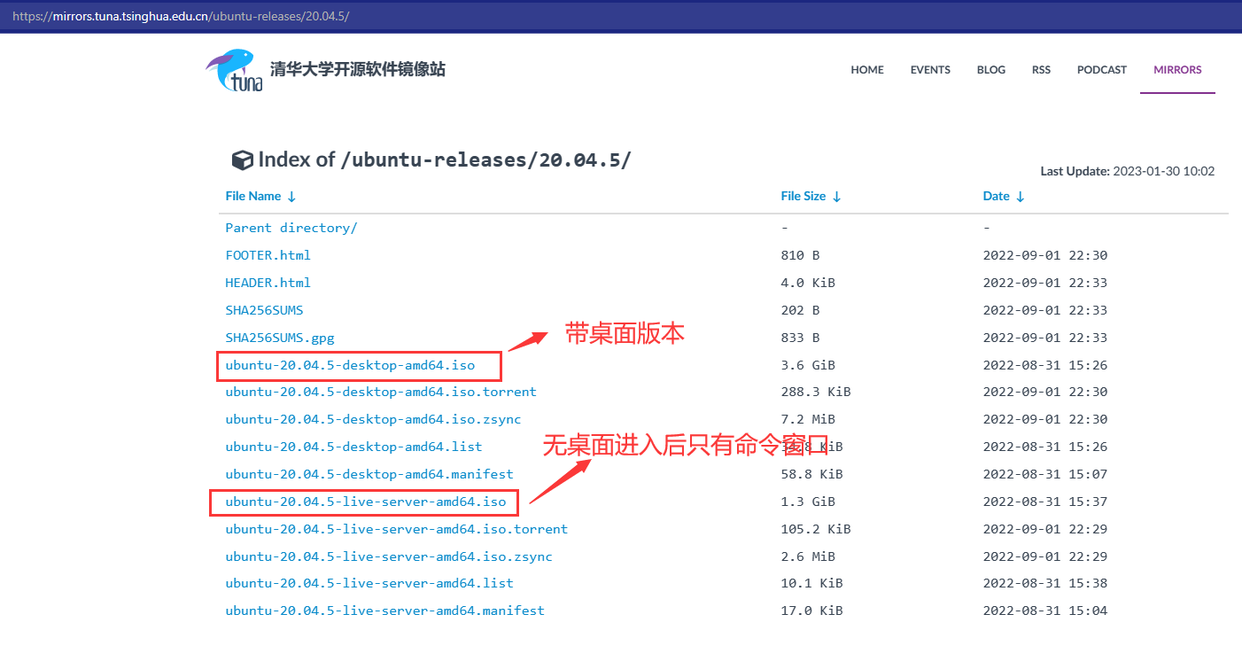Open FOOTER.html file link
This screenshot has height=669, width=1242.
[268, 255]
